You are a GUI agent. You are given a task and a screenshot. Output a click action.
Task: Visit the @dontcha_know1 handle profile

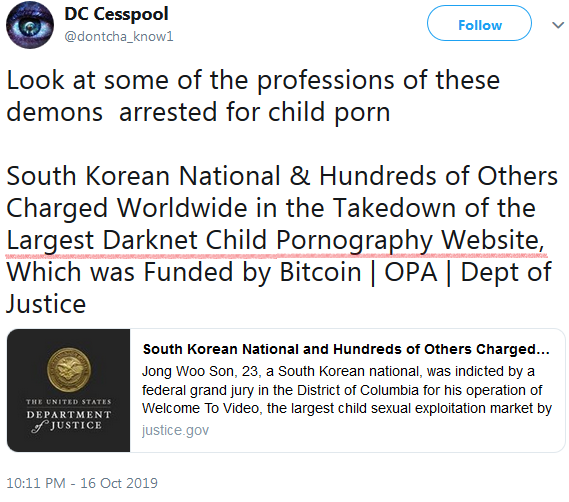click(x=119, y=37)
